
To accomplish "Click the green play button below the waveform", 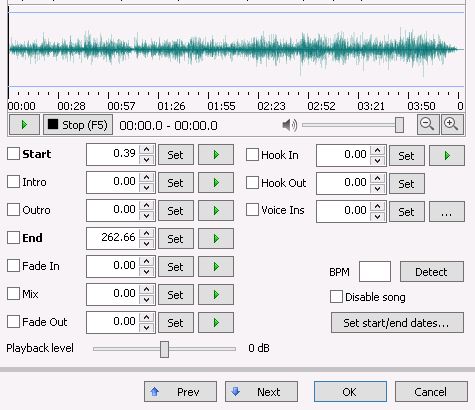I will coord(24,125).
